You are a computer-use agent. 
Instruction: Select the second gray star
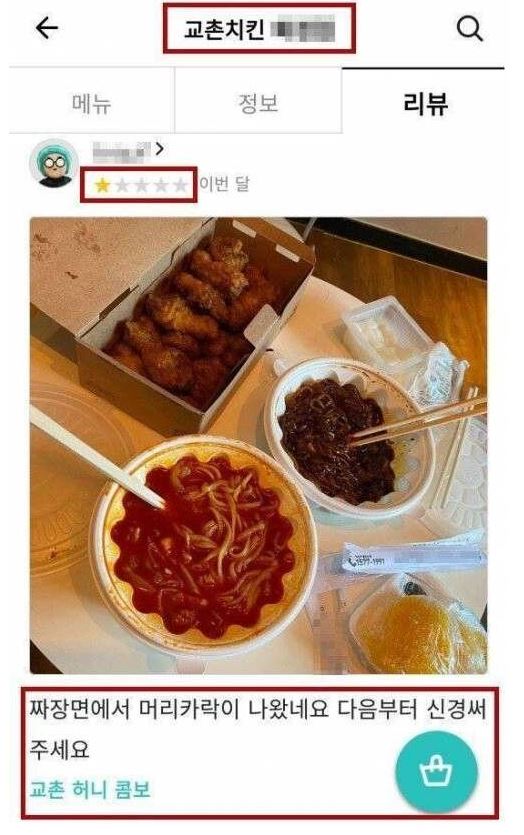pyautogui.click(x=122, y=185)
